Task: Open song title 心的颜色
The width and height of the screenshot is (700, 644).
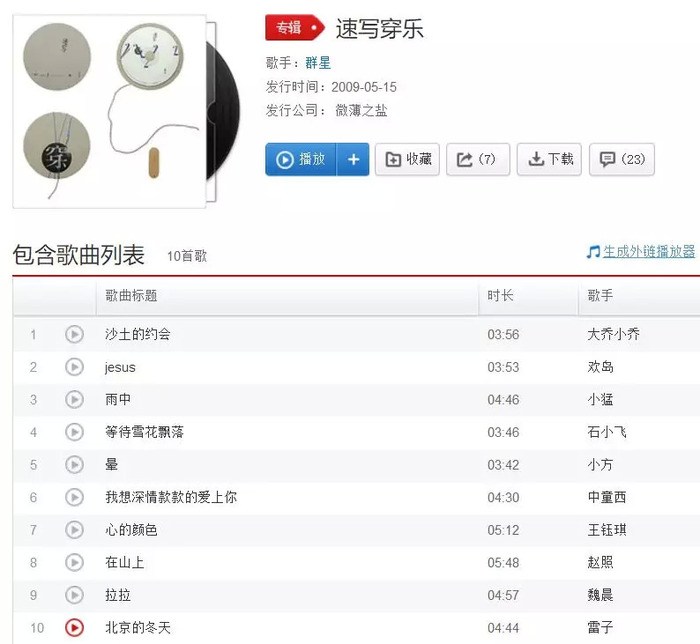Action: tap(131, 530)
